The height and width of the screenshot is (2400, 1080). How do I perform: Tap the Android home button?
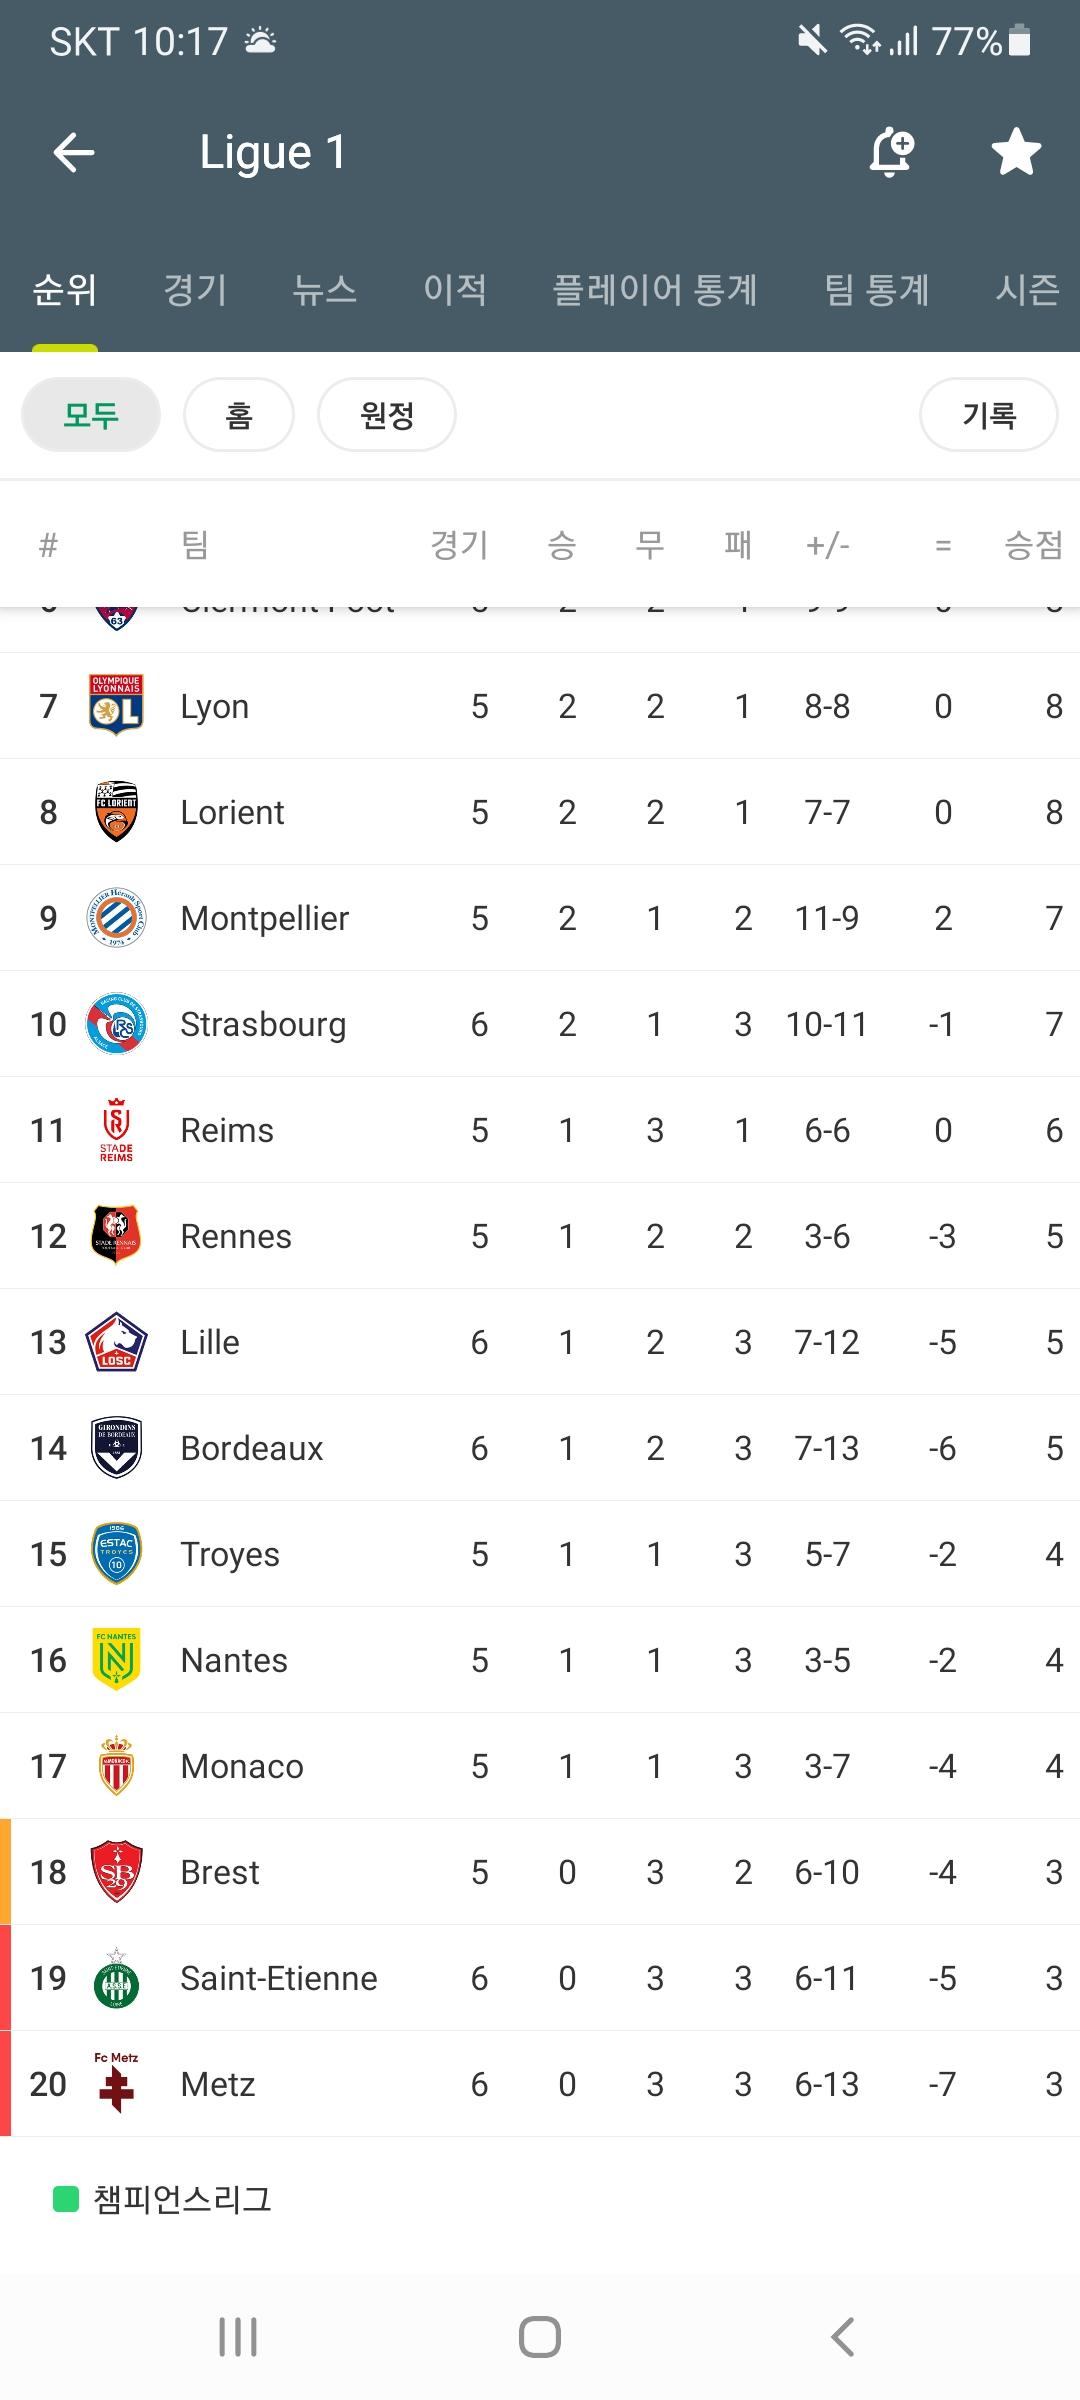tap(540, 2337)
